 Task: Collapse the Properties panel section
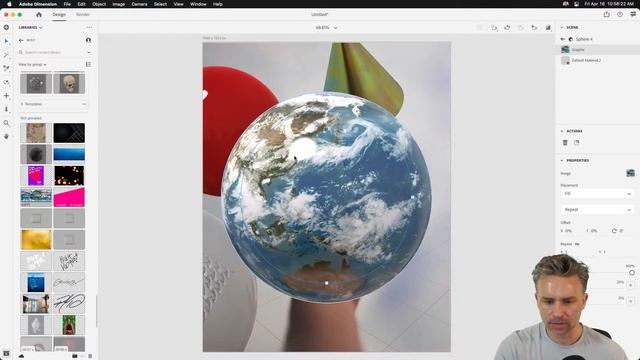pos(562,160)
